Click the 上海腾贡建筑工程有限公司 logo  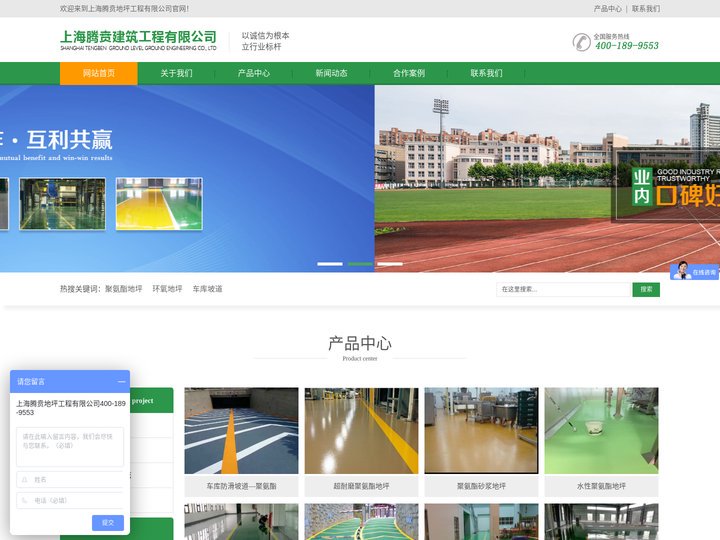click(138, 40)
